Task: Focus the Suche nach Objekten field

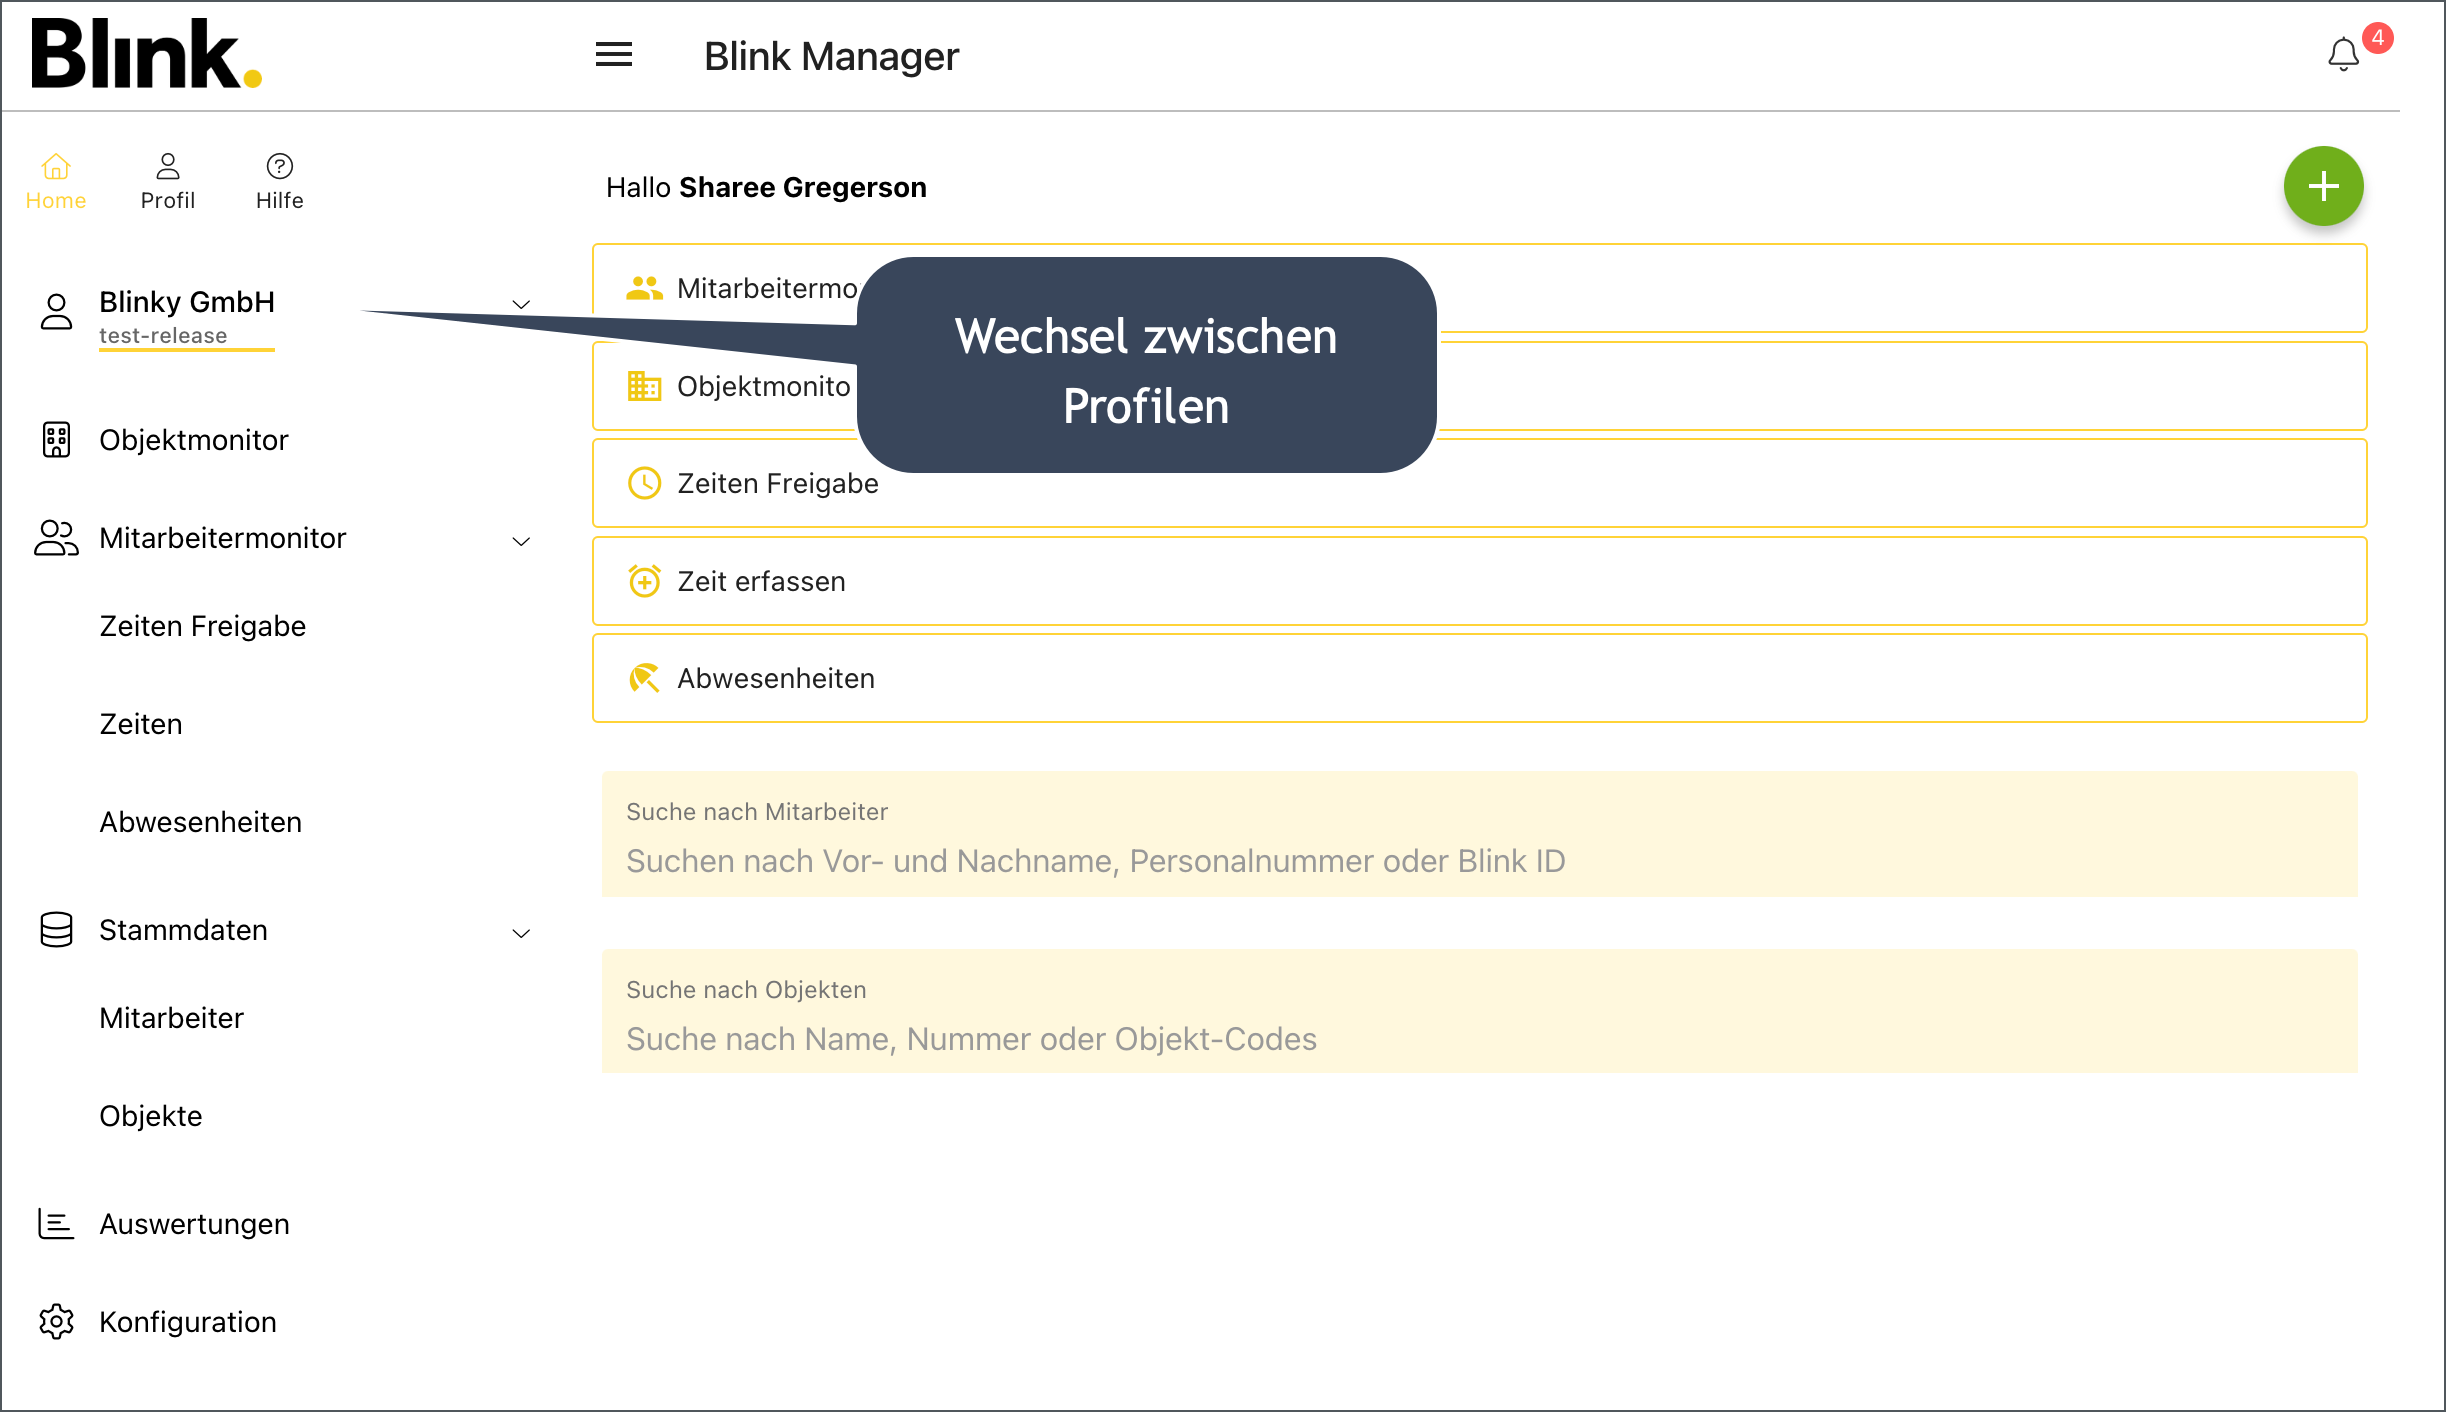Action: (1478, 1038)
